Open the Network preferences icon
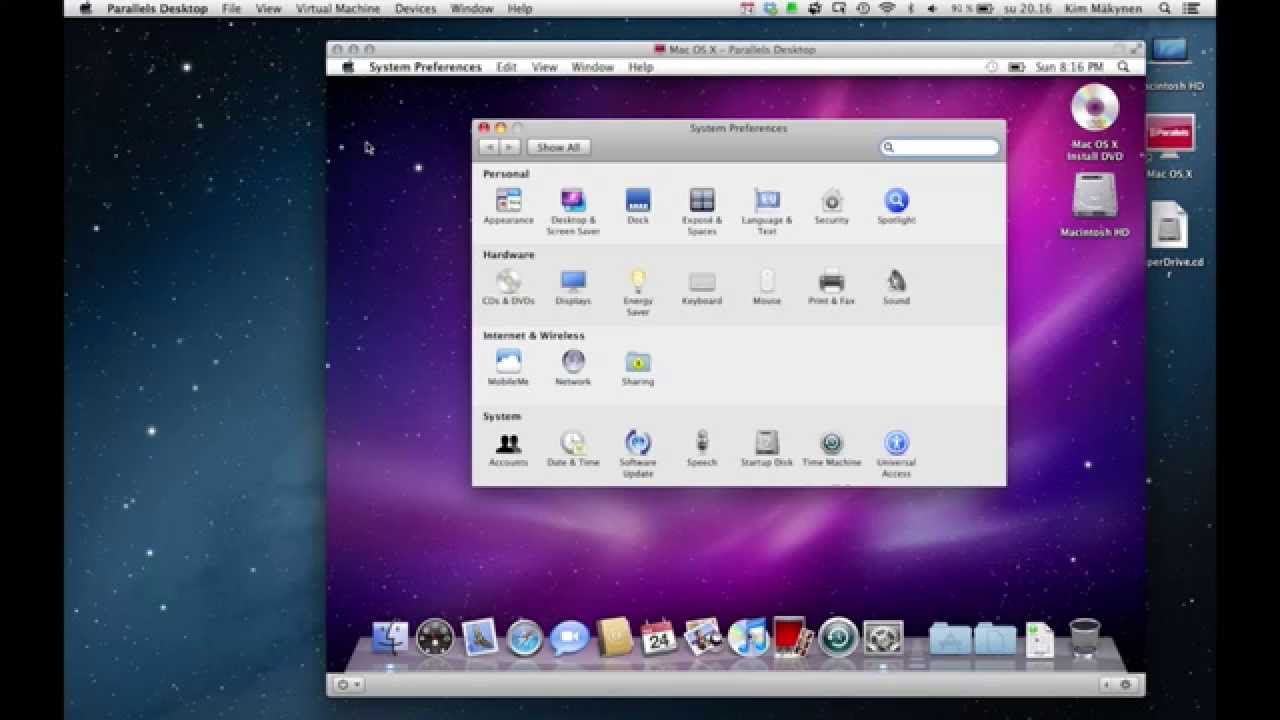This screenshot has height=720, width=1280. coord(573,362)
